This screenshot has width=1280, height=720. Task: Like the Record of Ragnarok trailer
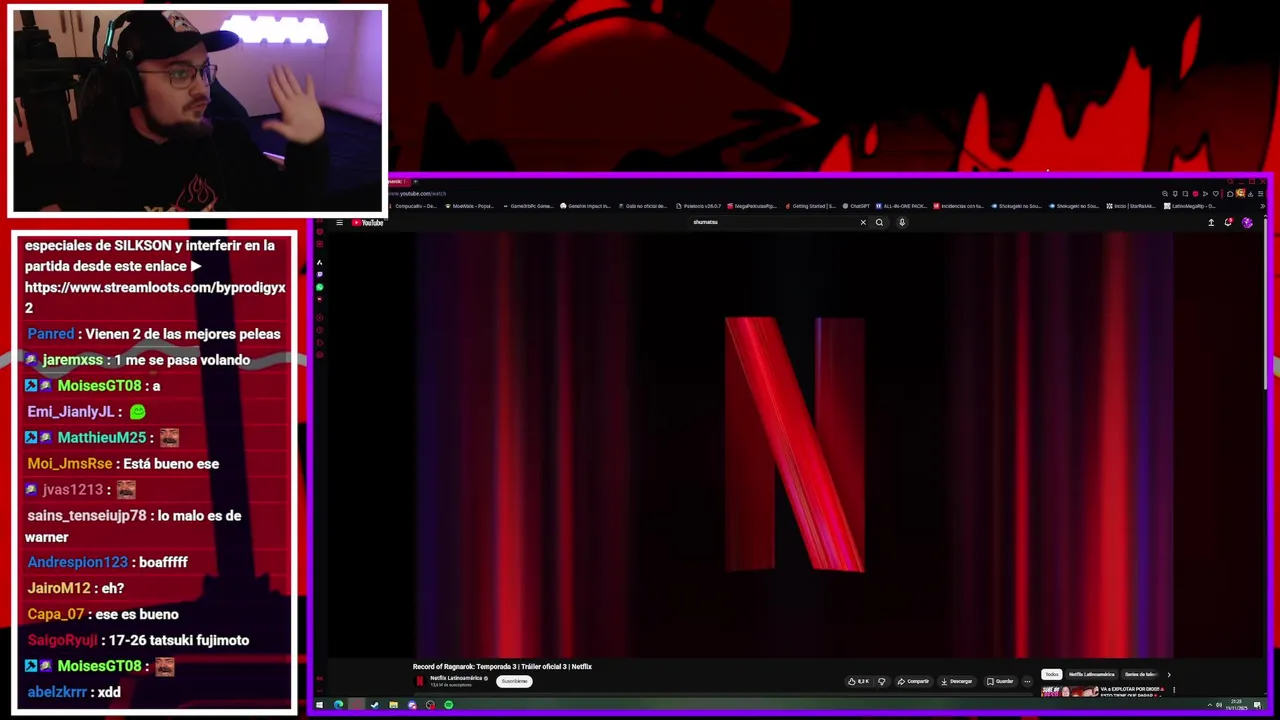pos(858,681)
